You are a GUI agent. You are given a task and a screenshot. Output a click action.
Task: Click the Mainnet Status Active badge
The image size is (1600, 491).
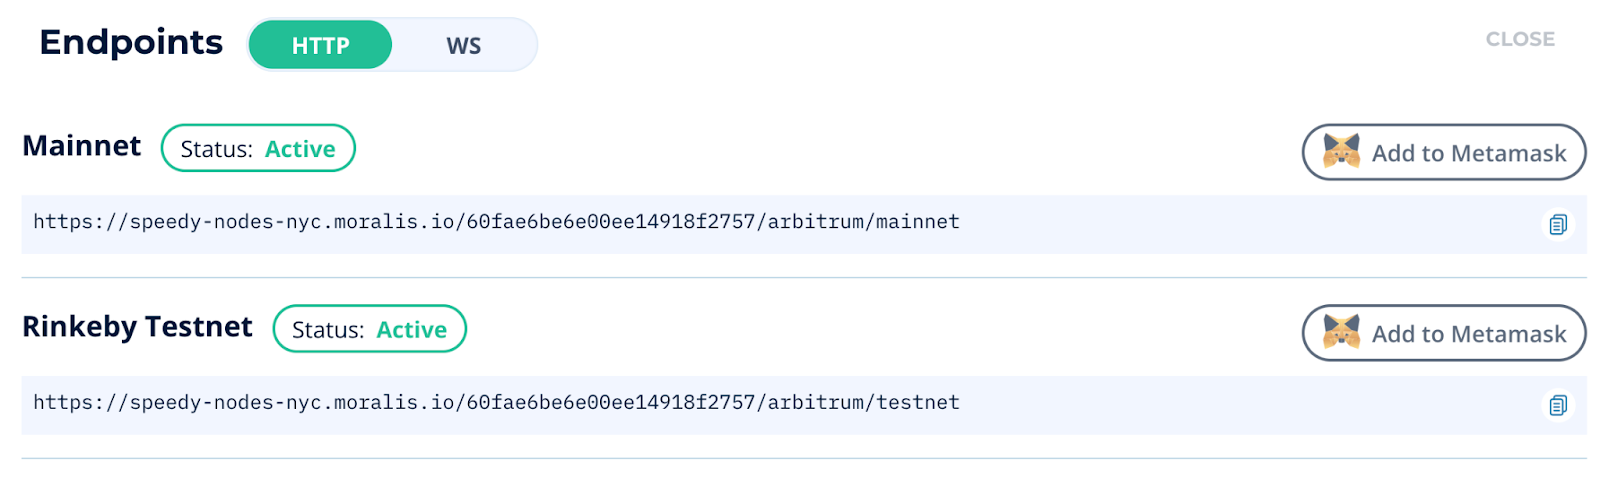click(x=258, y=148)
